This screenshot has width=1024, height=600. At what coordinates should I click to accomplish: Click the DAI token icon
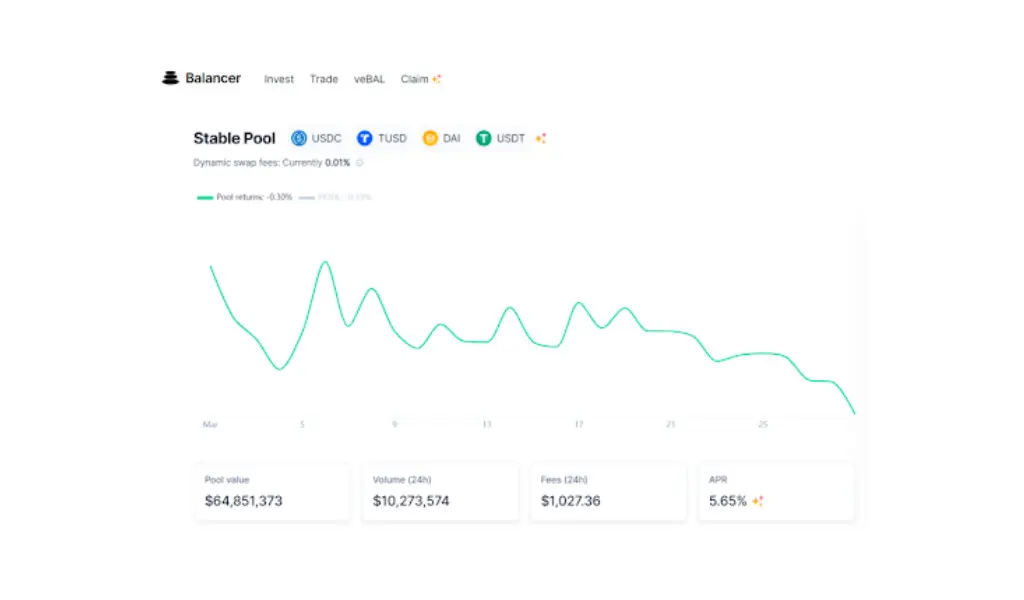[430, 138]
